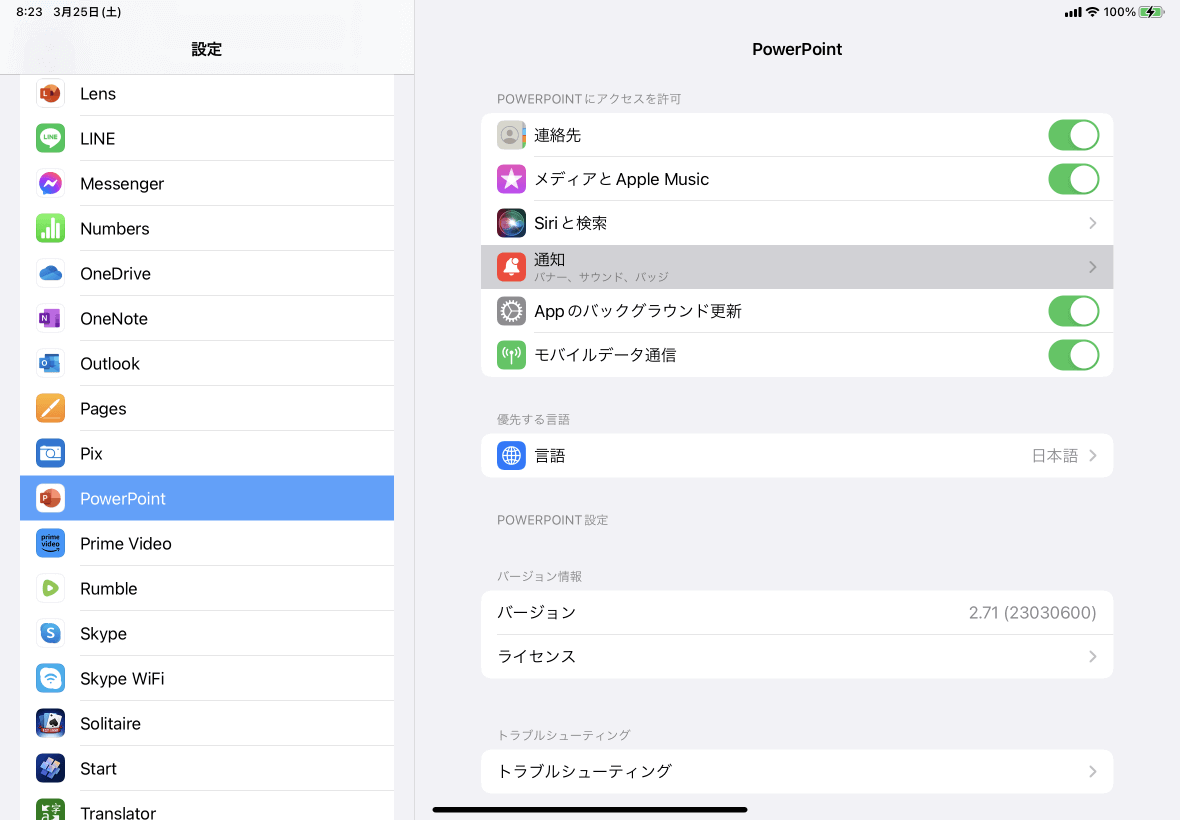1180x820 pixels.
Task: Open Messenger icon in sidebar
Action: pos(50,183)
